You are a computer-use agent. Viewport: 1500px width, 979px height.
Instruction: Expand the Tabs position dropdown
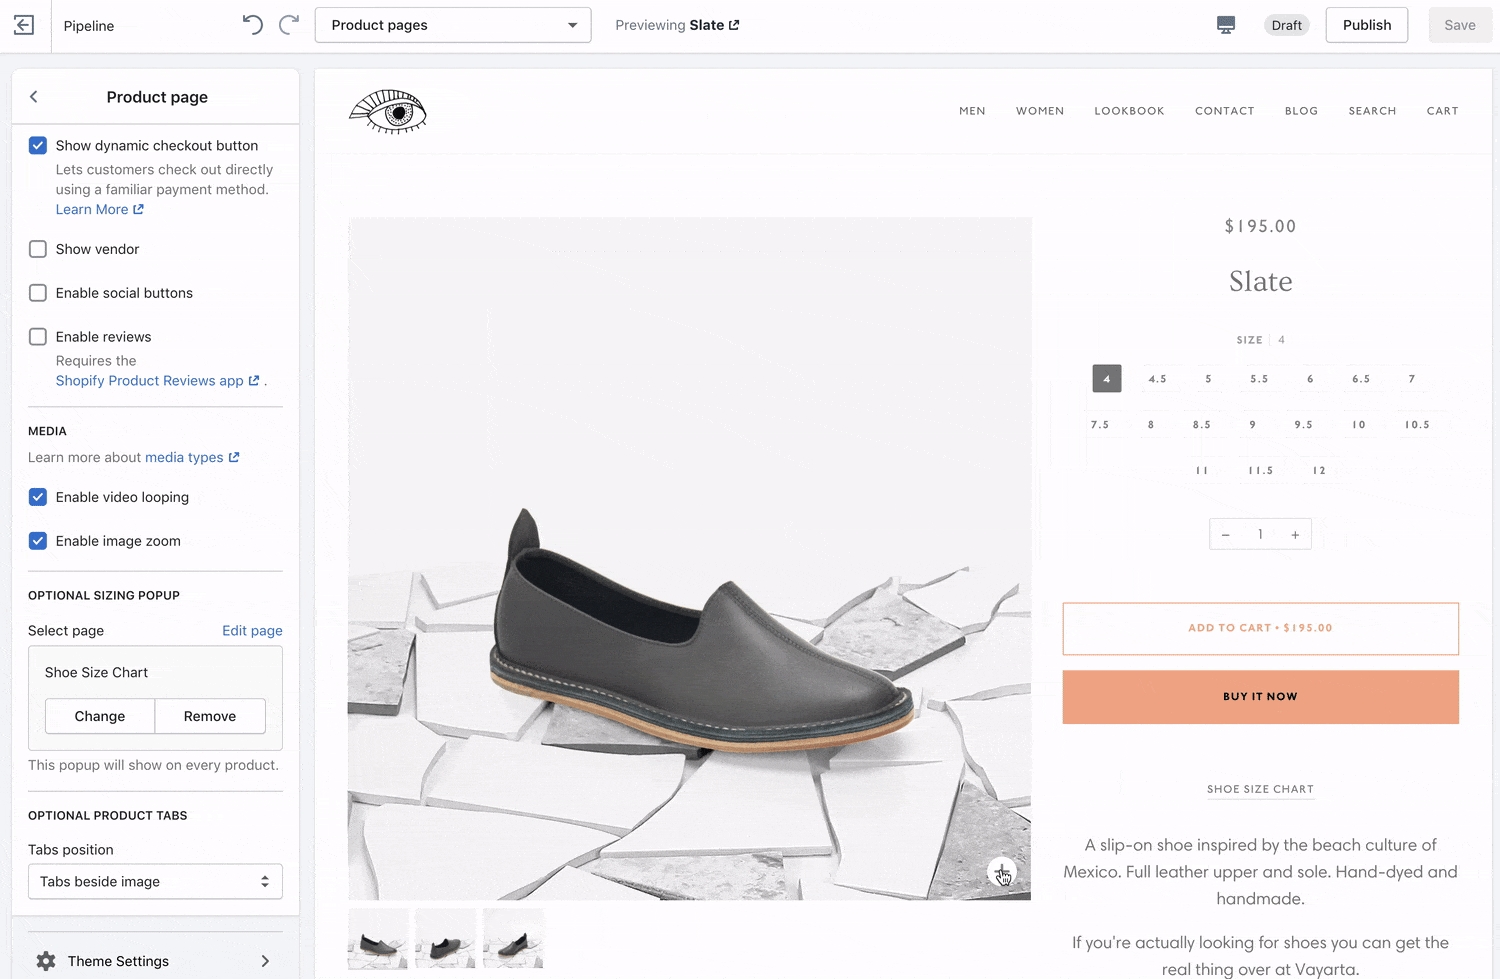(155, 882)
